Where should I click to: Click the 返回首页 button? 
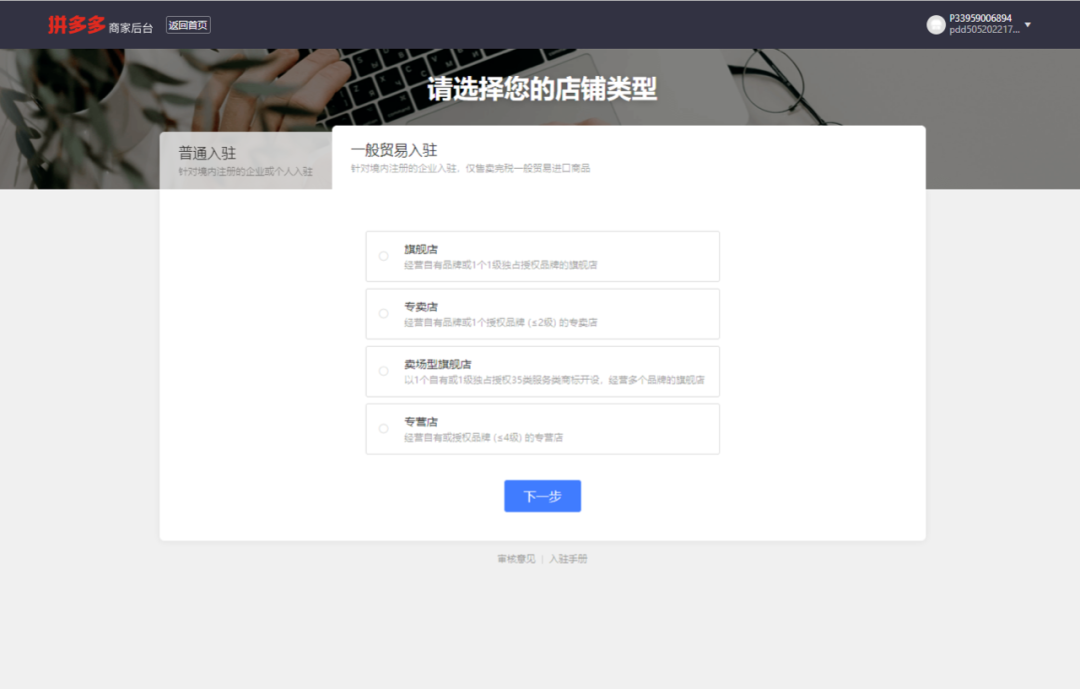pyautogui.click(x=187, y=25)
